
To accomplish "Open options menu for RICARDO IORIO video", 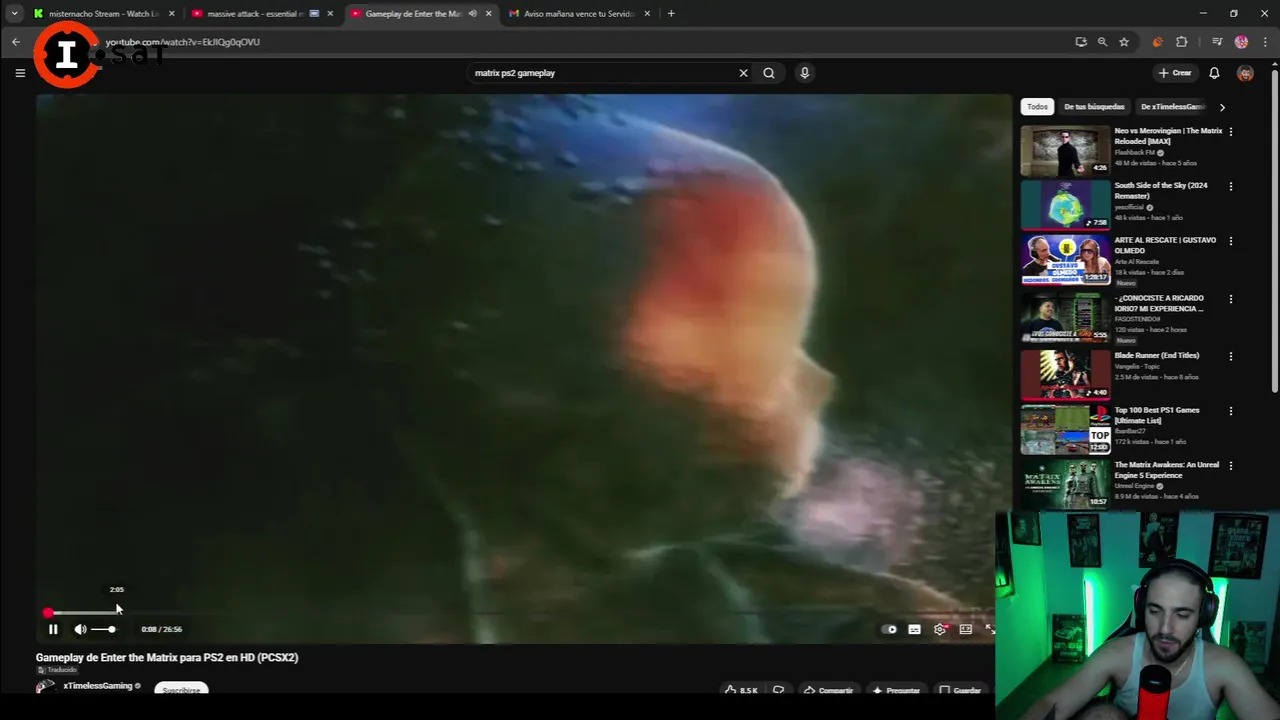I will [x=1231, y=299].
